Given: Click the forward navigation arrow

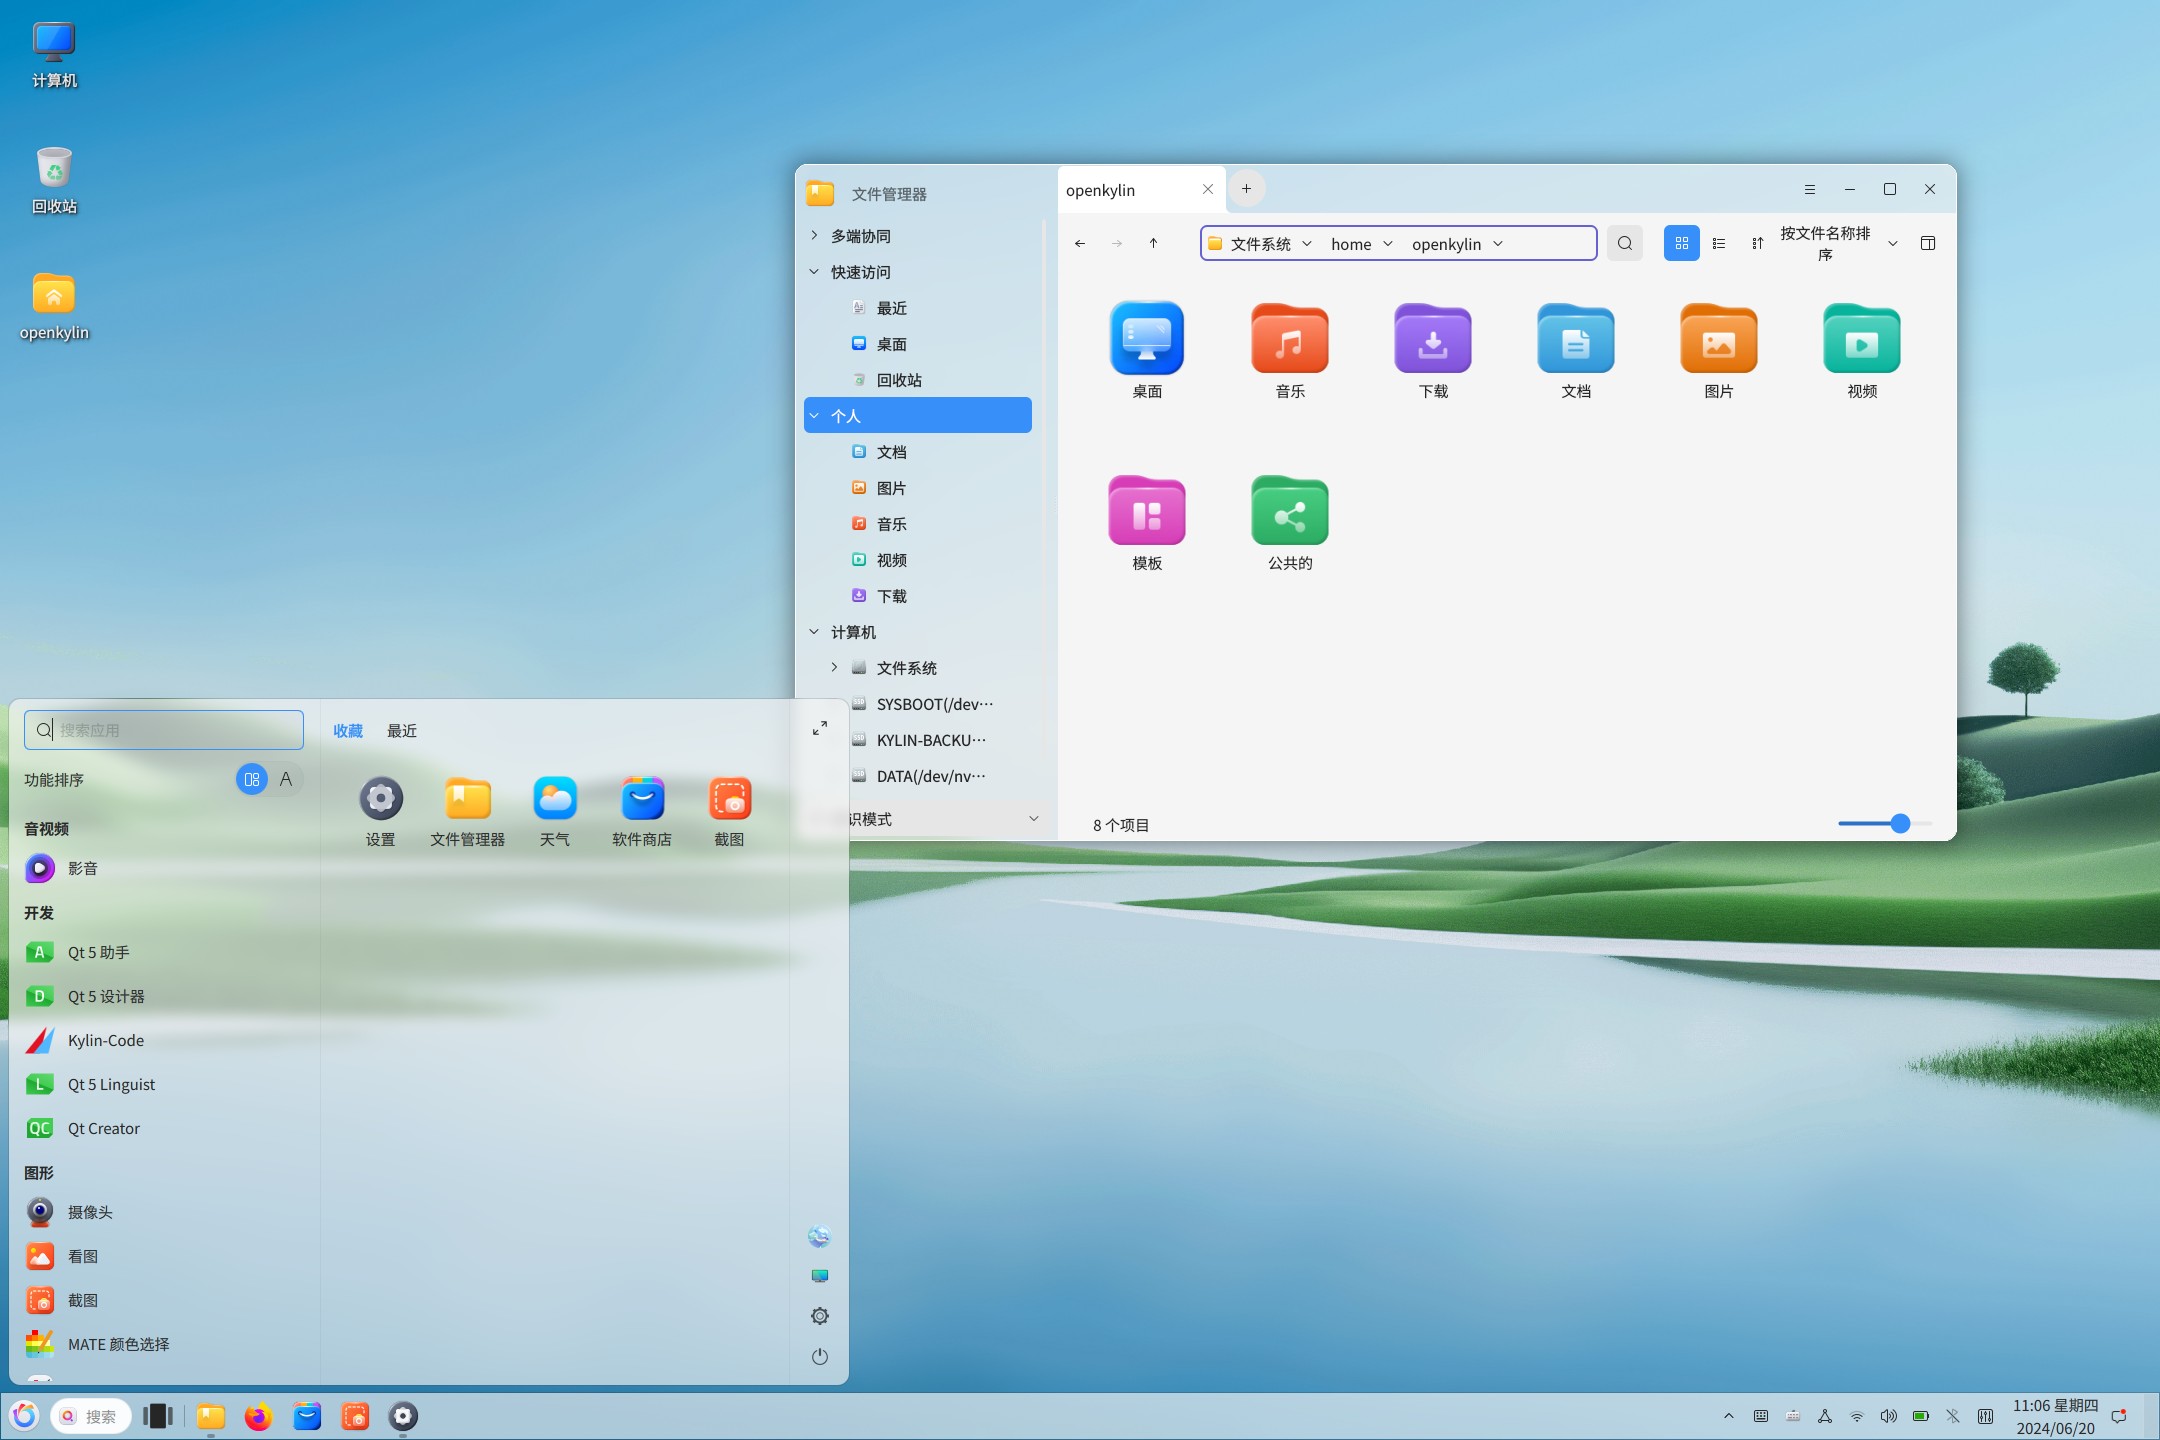Looking at the screenshot, I should tap(1117, 243).
